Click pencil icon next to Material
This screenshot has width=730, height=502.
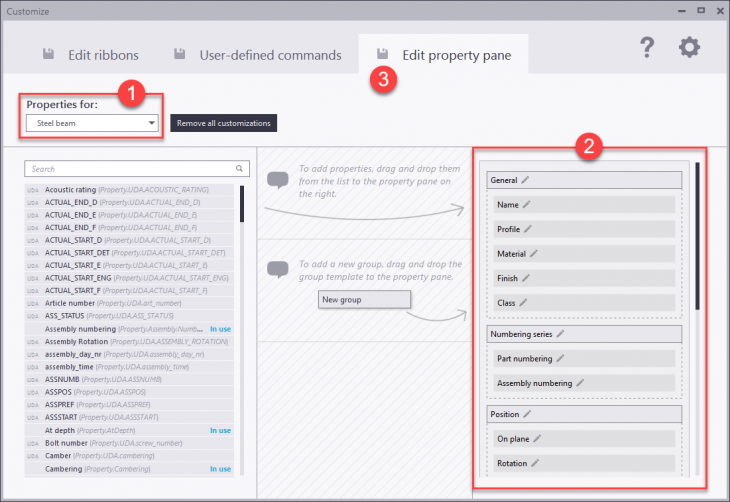[534, 253]
